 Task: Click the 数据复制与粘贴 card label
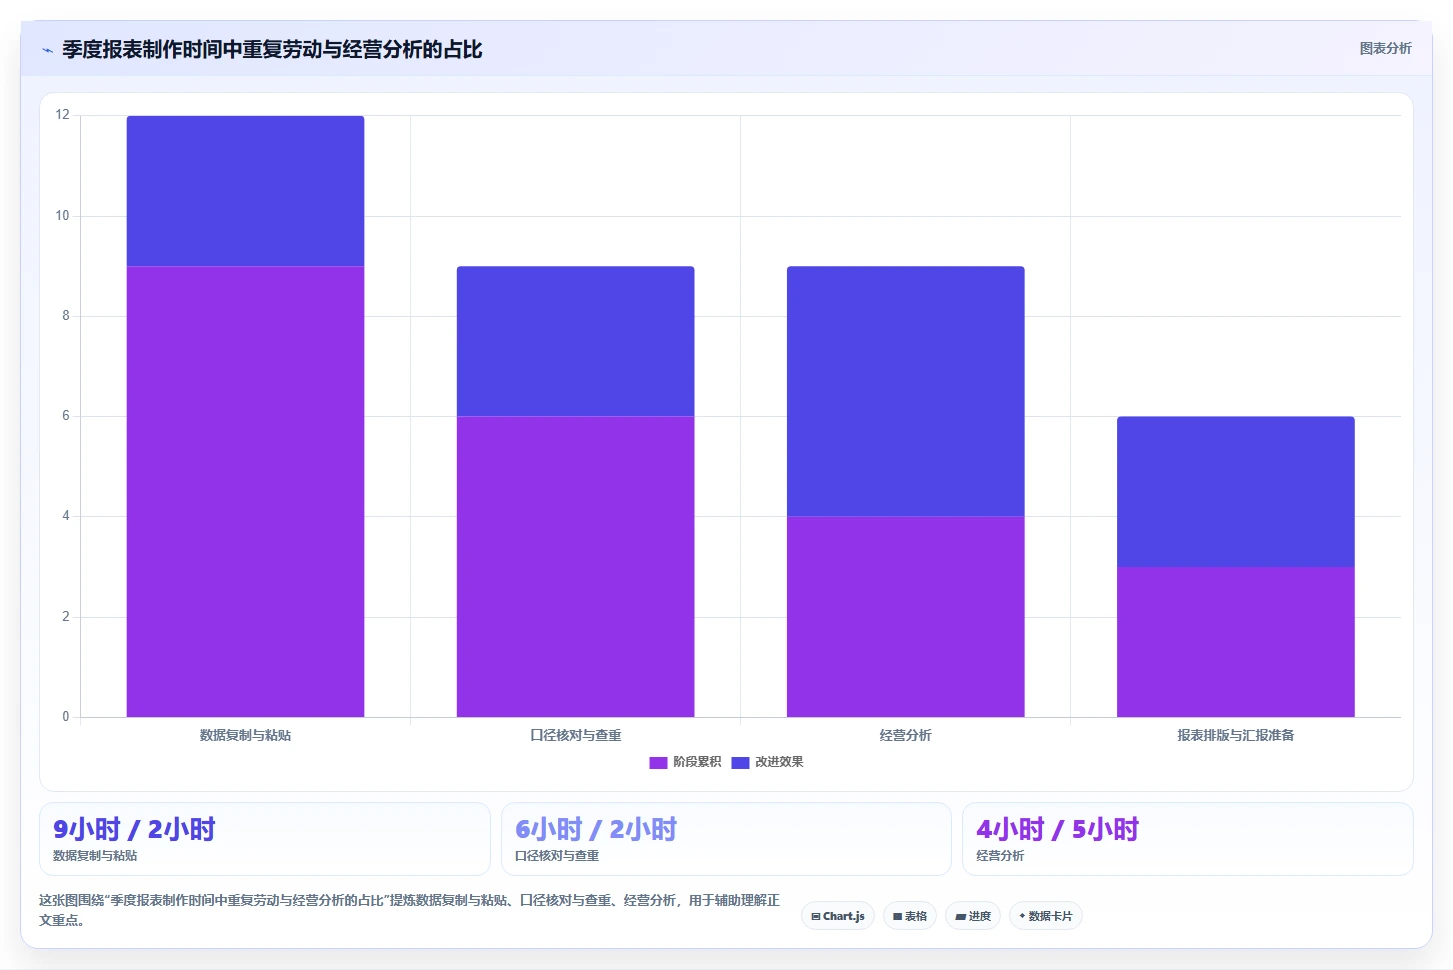point(95,856)
